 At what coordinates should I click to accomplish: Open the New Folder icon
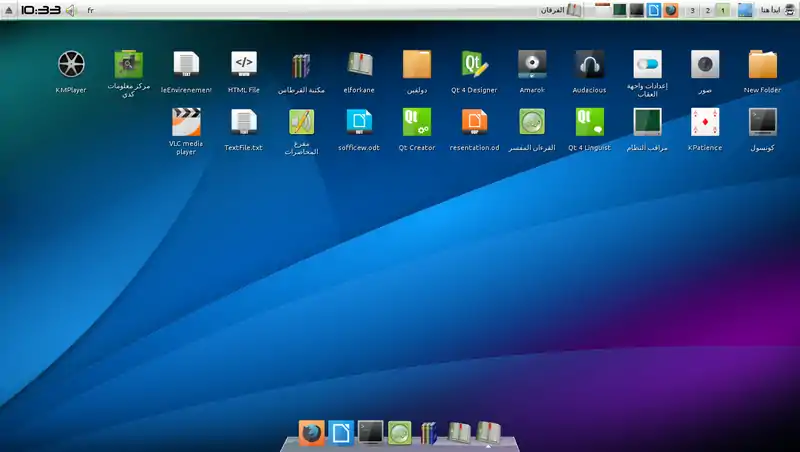[x=762, y=65]
